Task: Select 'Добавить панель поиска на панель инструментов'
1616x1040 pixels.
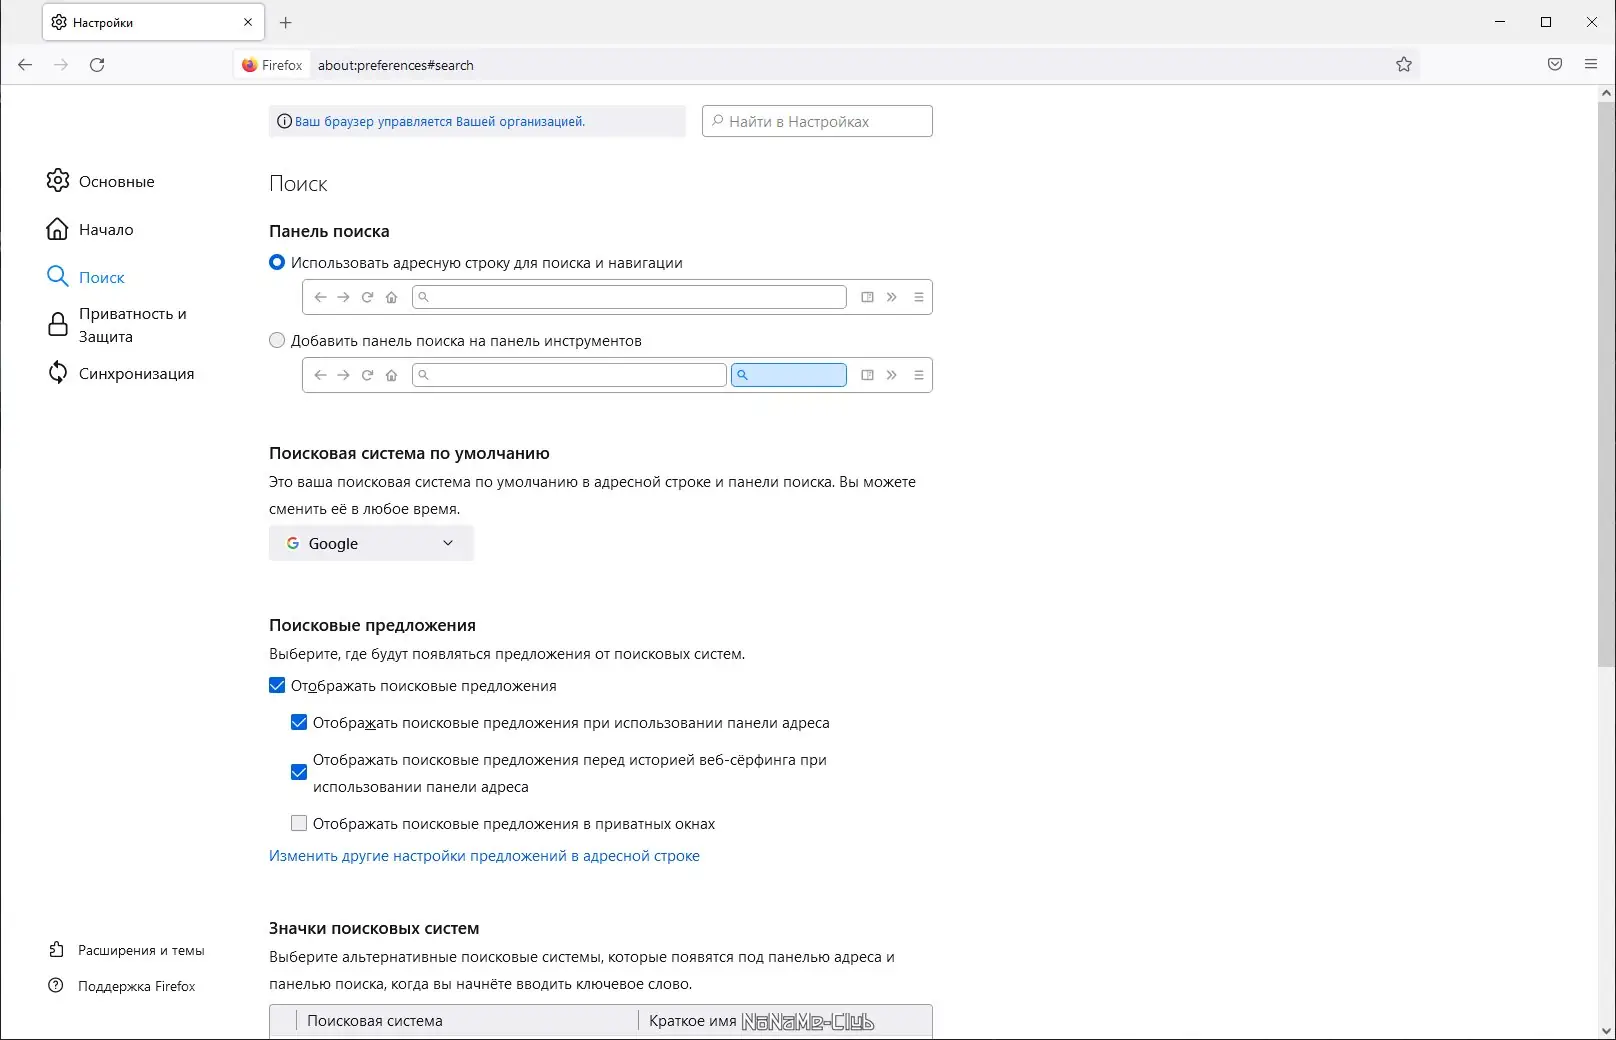Action: [x=277, y=341]
